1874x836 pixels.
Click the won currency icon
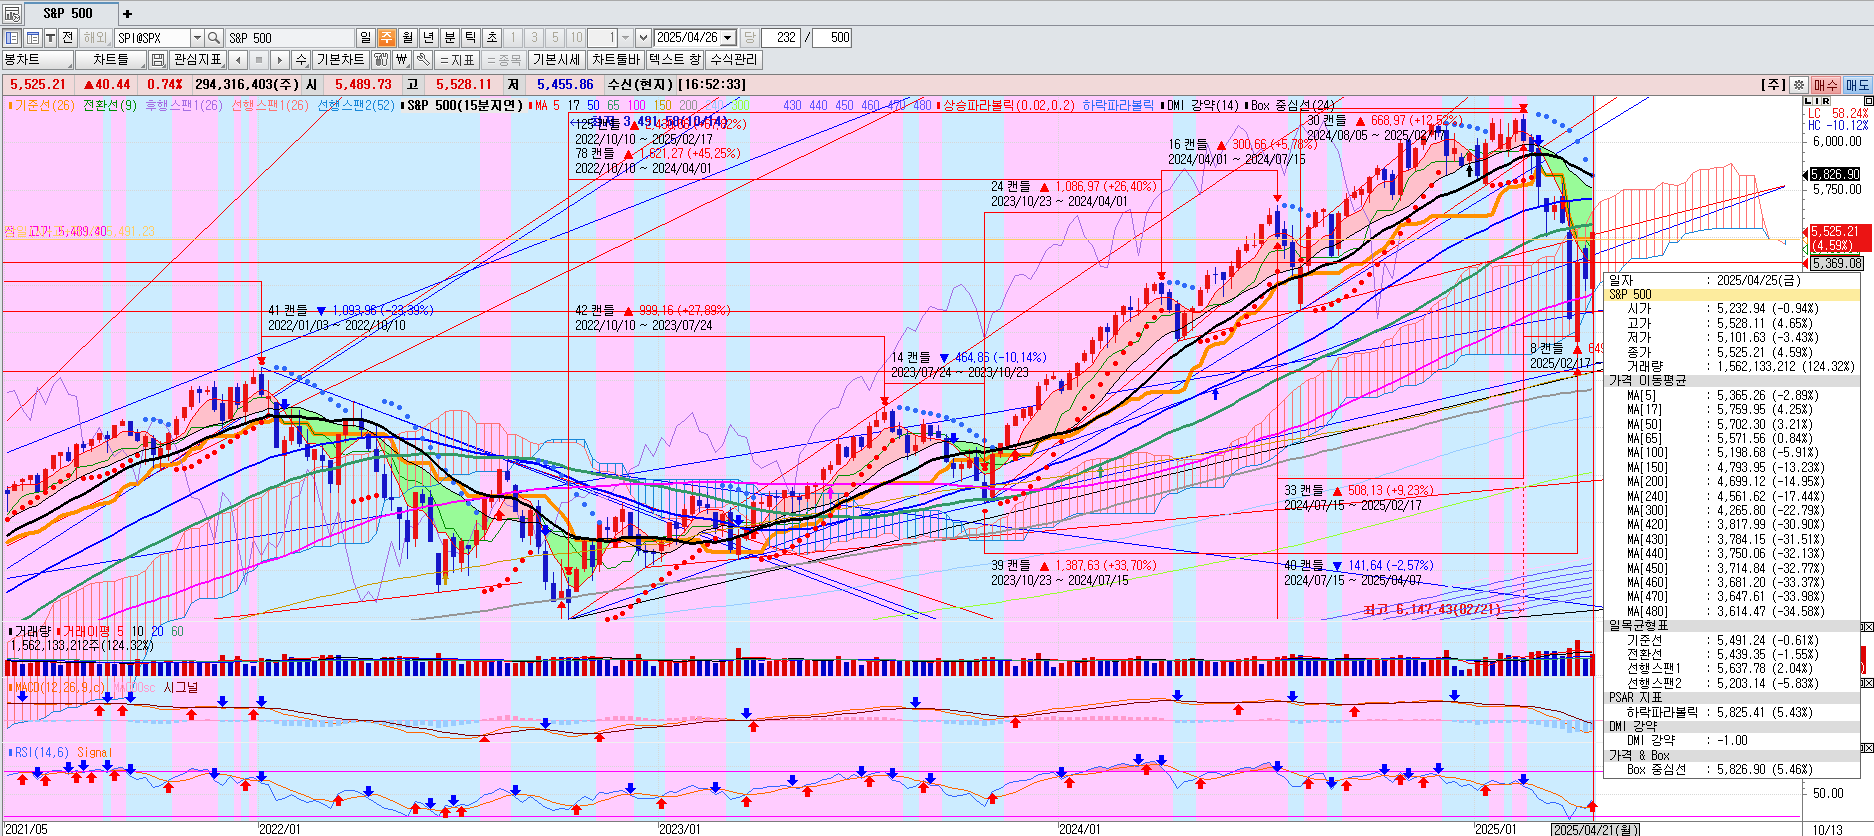coord(401,60)
